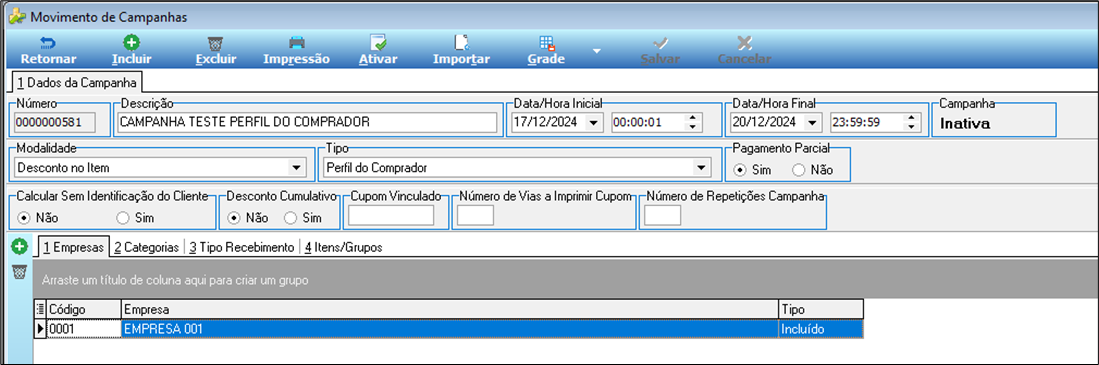
Task: Open the initial date calendar dropdown
Action: (x=594, y=122)
